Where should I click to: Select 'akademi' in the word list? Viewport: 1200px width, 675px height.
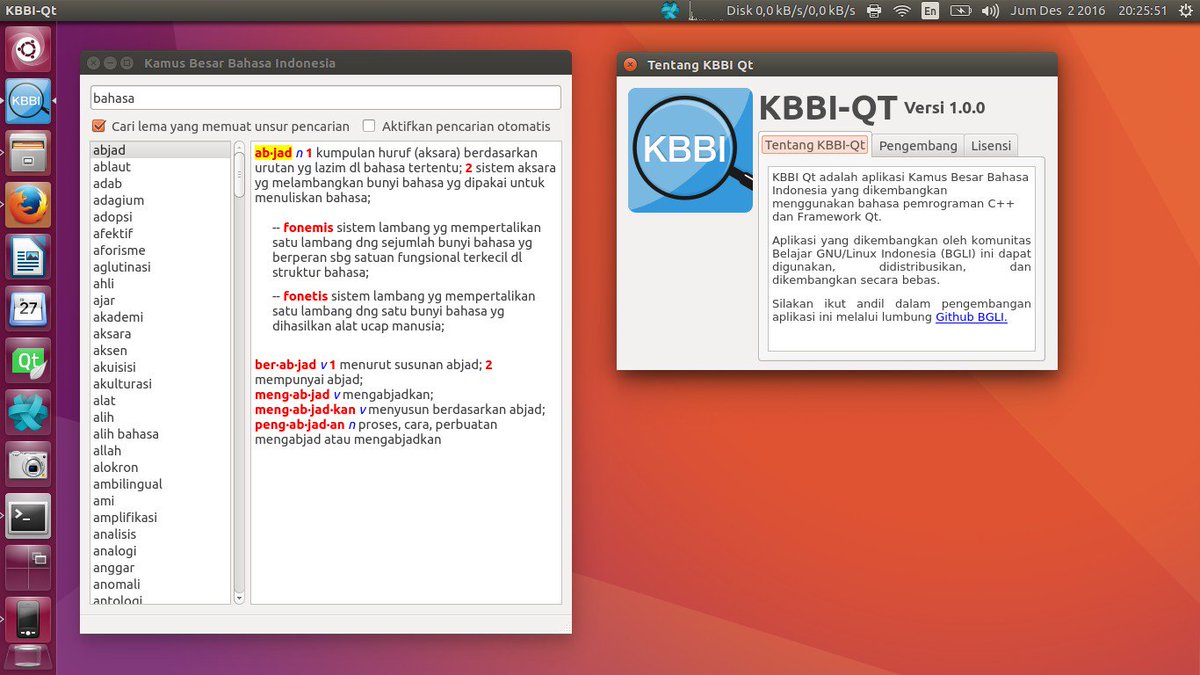(x=160, y=317)
